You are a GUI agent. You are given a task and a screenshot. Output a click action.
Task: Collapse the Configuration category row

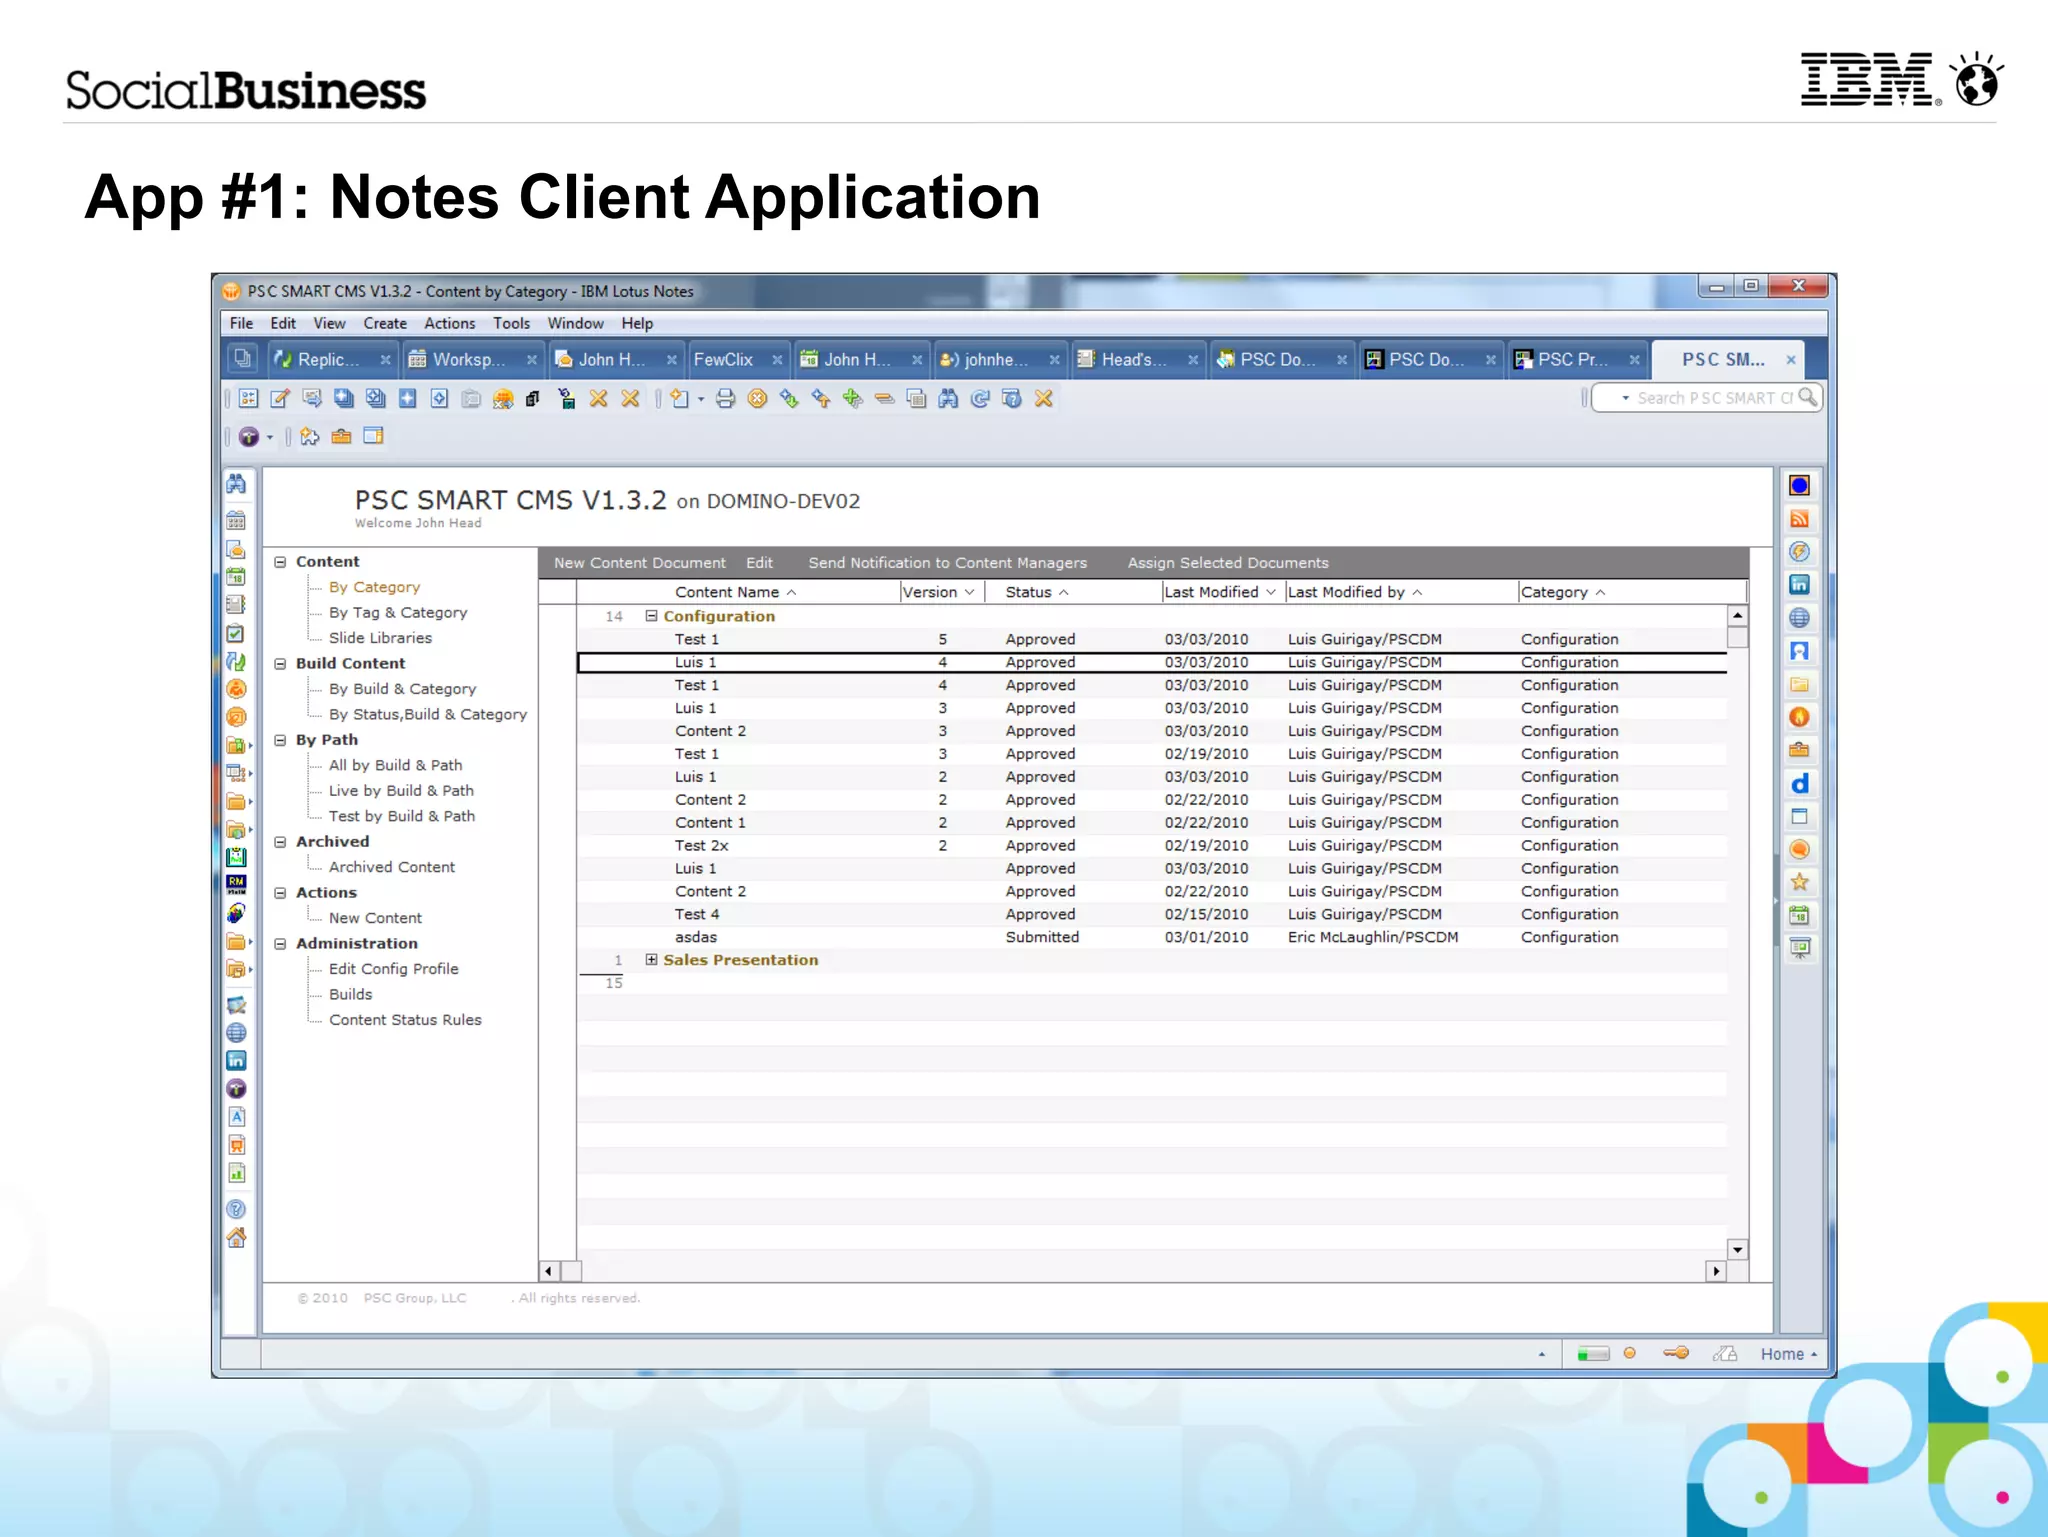pos(651,616)
